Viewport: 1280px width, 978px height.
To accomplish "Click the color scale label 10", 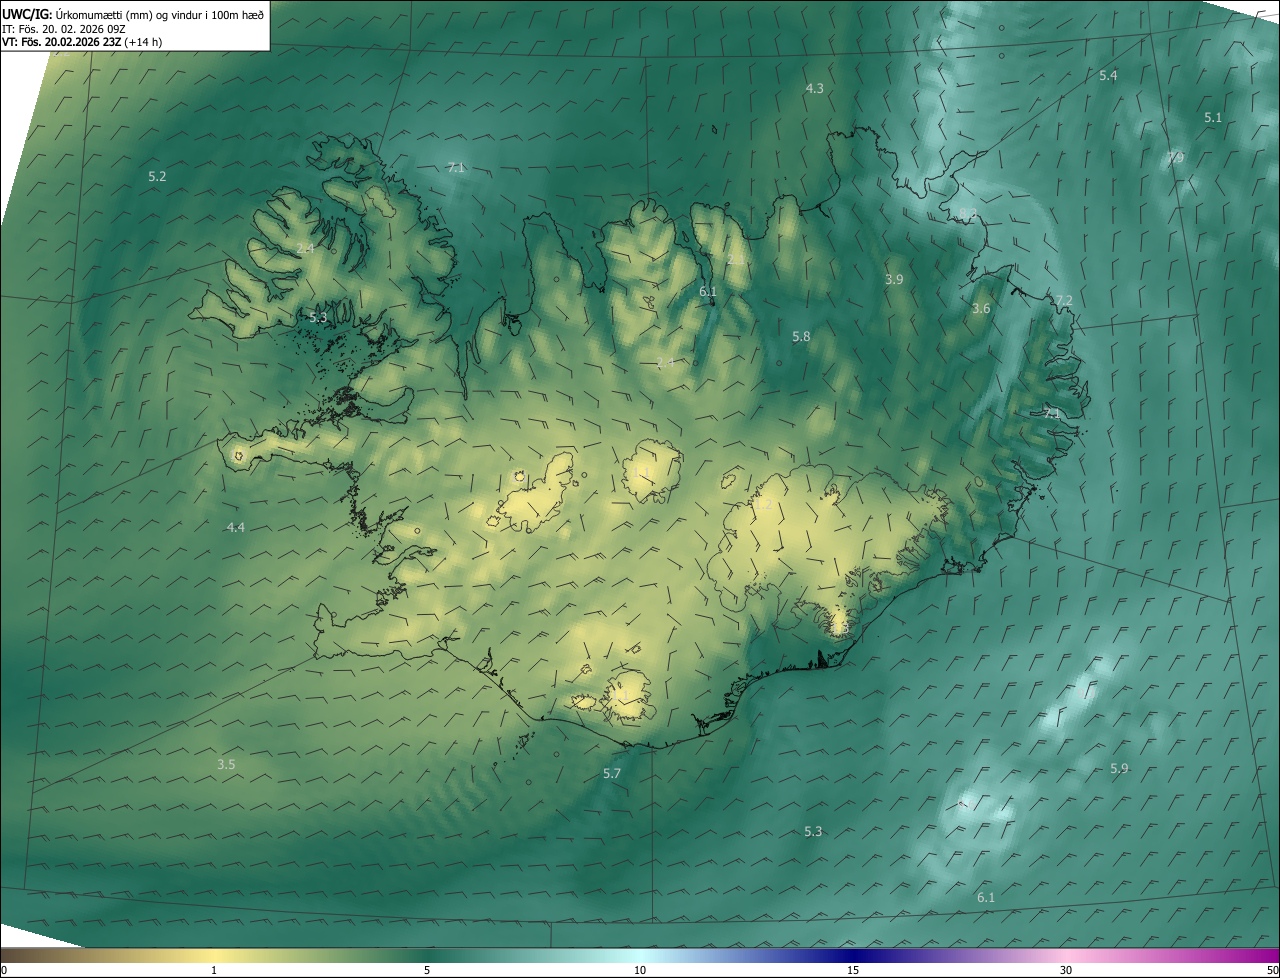I will tap(640, 970).
